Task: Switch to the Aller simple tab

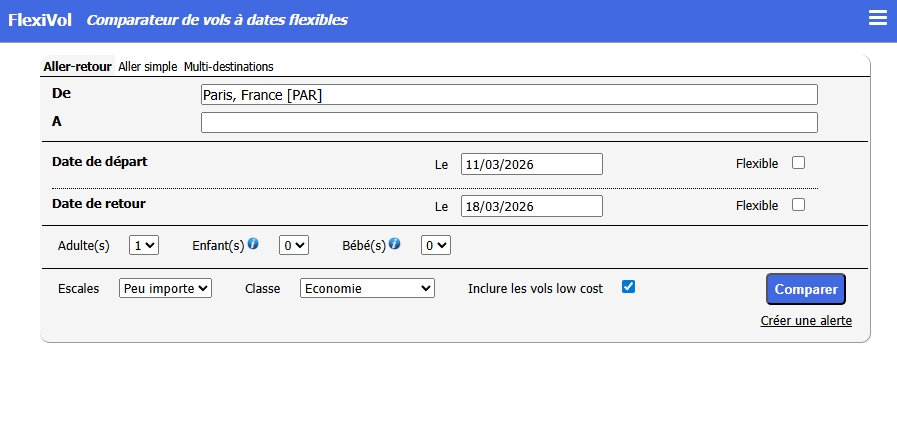Action: tap(147, 67)
